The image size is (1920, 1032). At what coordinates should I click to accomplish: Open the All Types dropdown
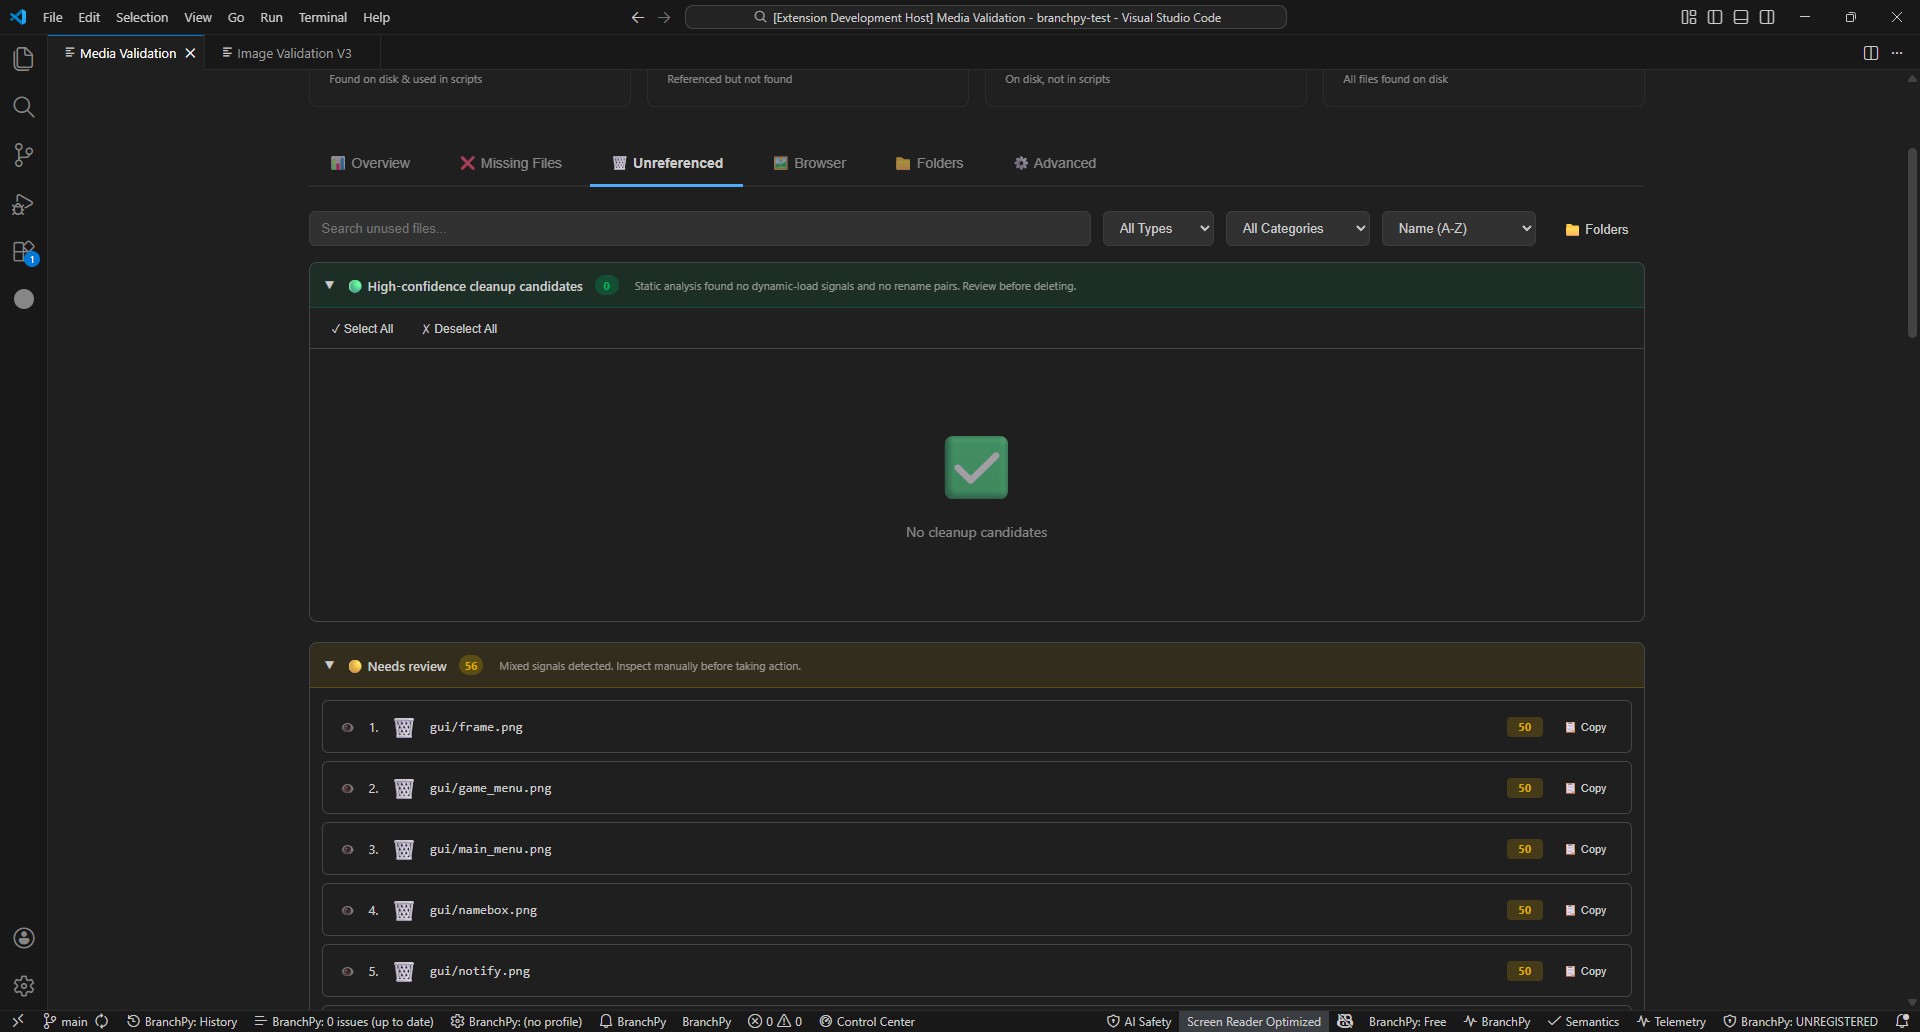[1158, 229]
